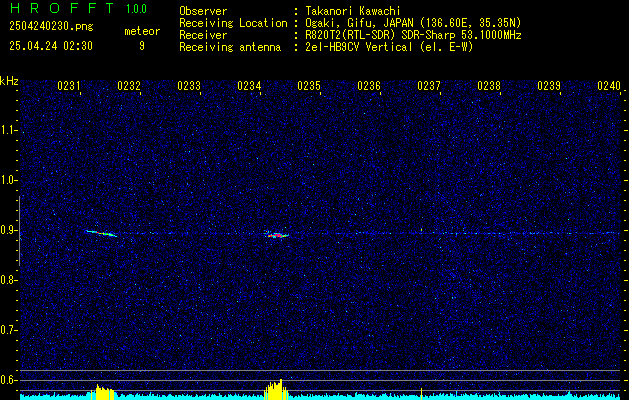This screenshot has width=629, height=400.
Task: Click the 1.0 kHz axis label
Action: coord(7,180)
